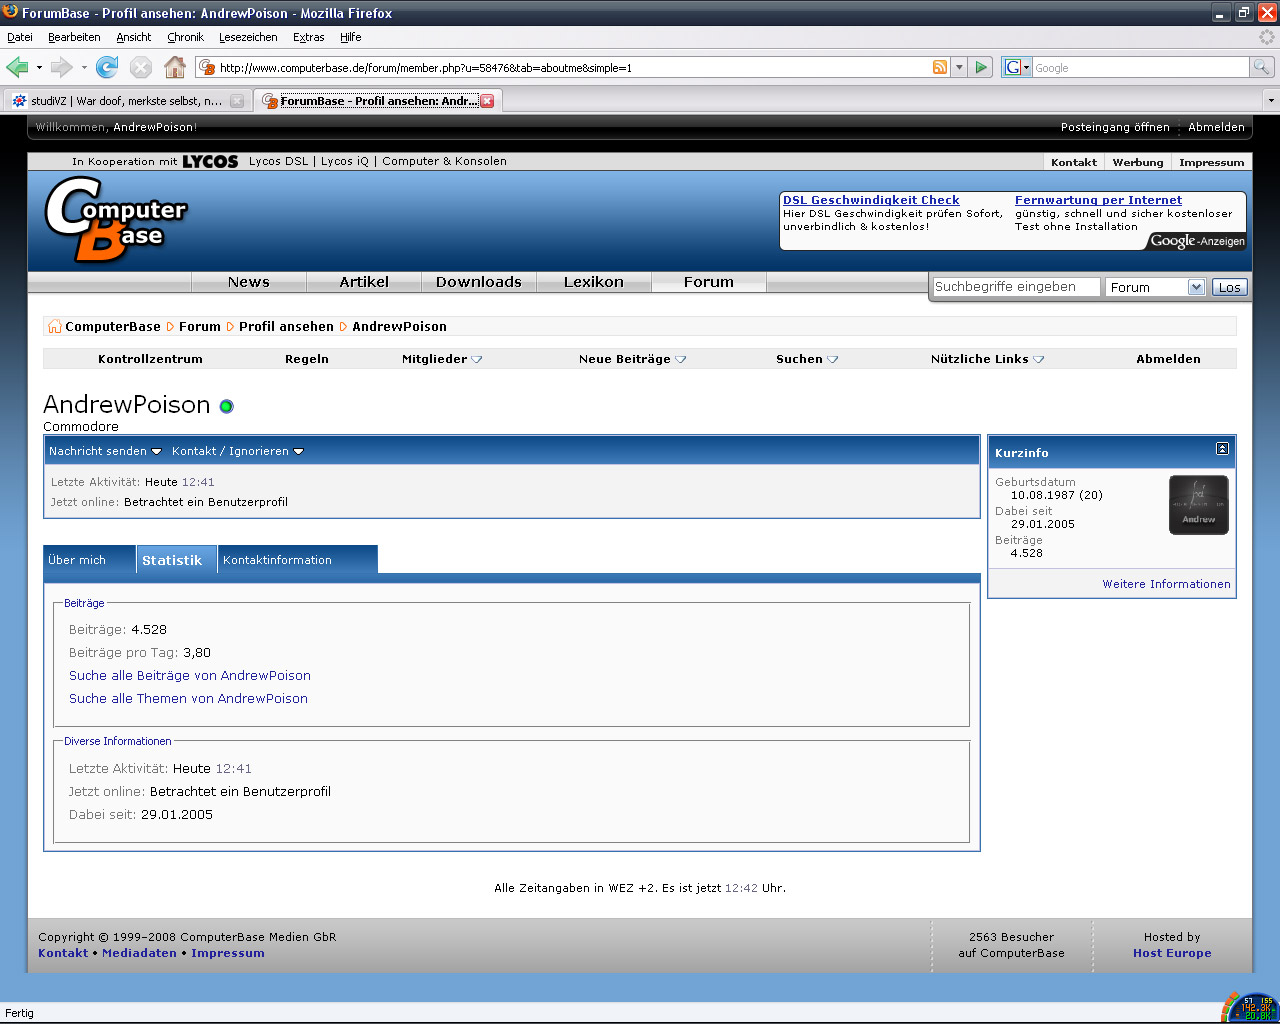Click the Firefox back arrow button

click(17, 67)
